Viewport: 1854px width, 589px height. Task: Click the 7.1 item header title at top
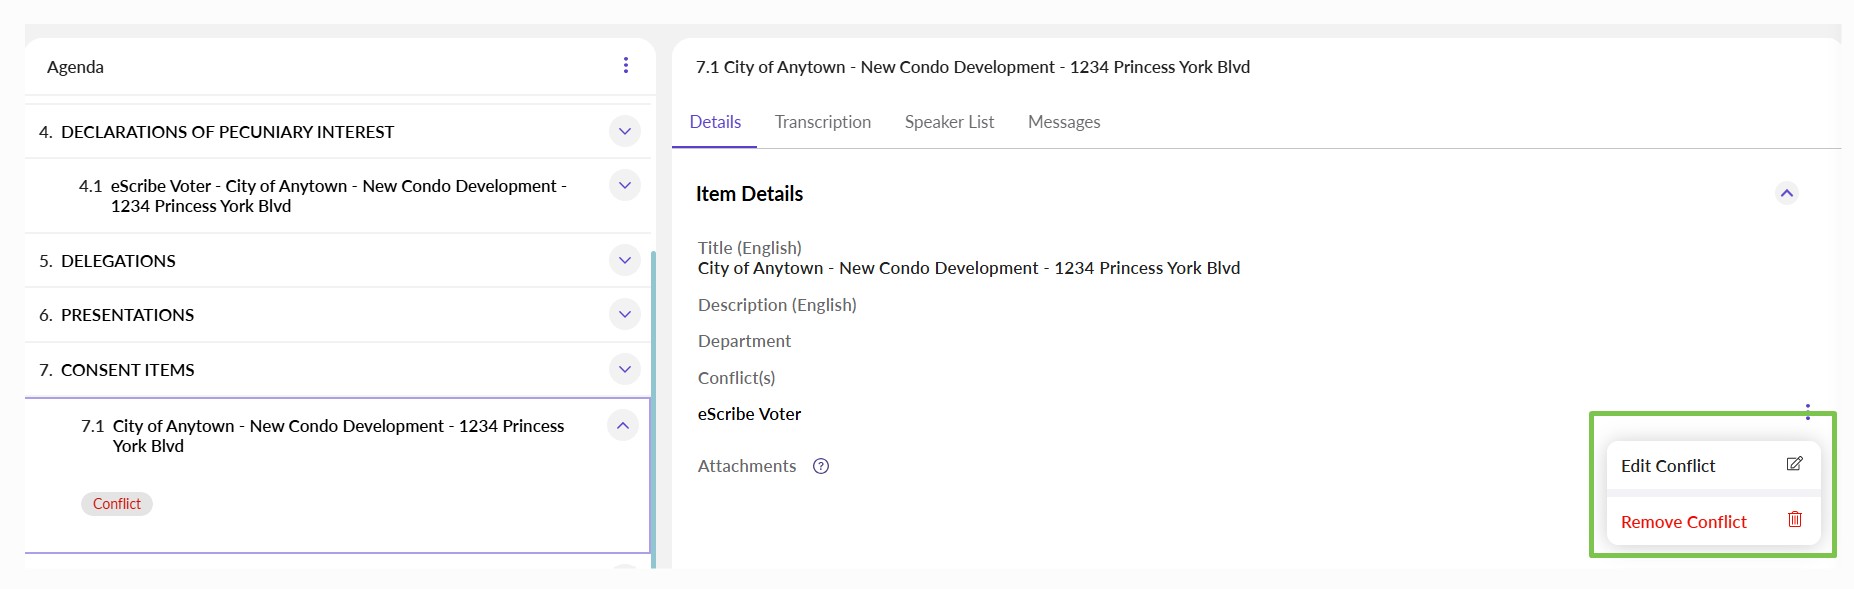pos(973,67)
